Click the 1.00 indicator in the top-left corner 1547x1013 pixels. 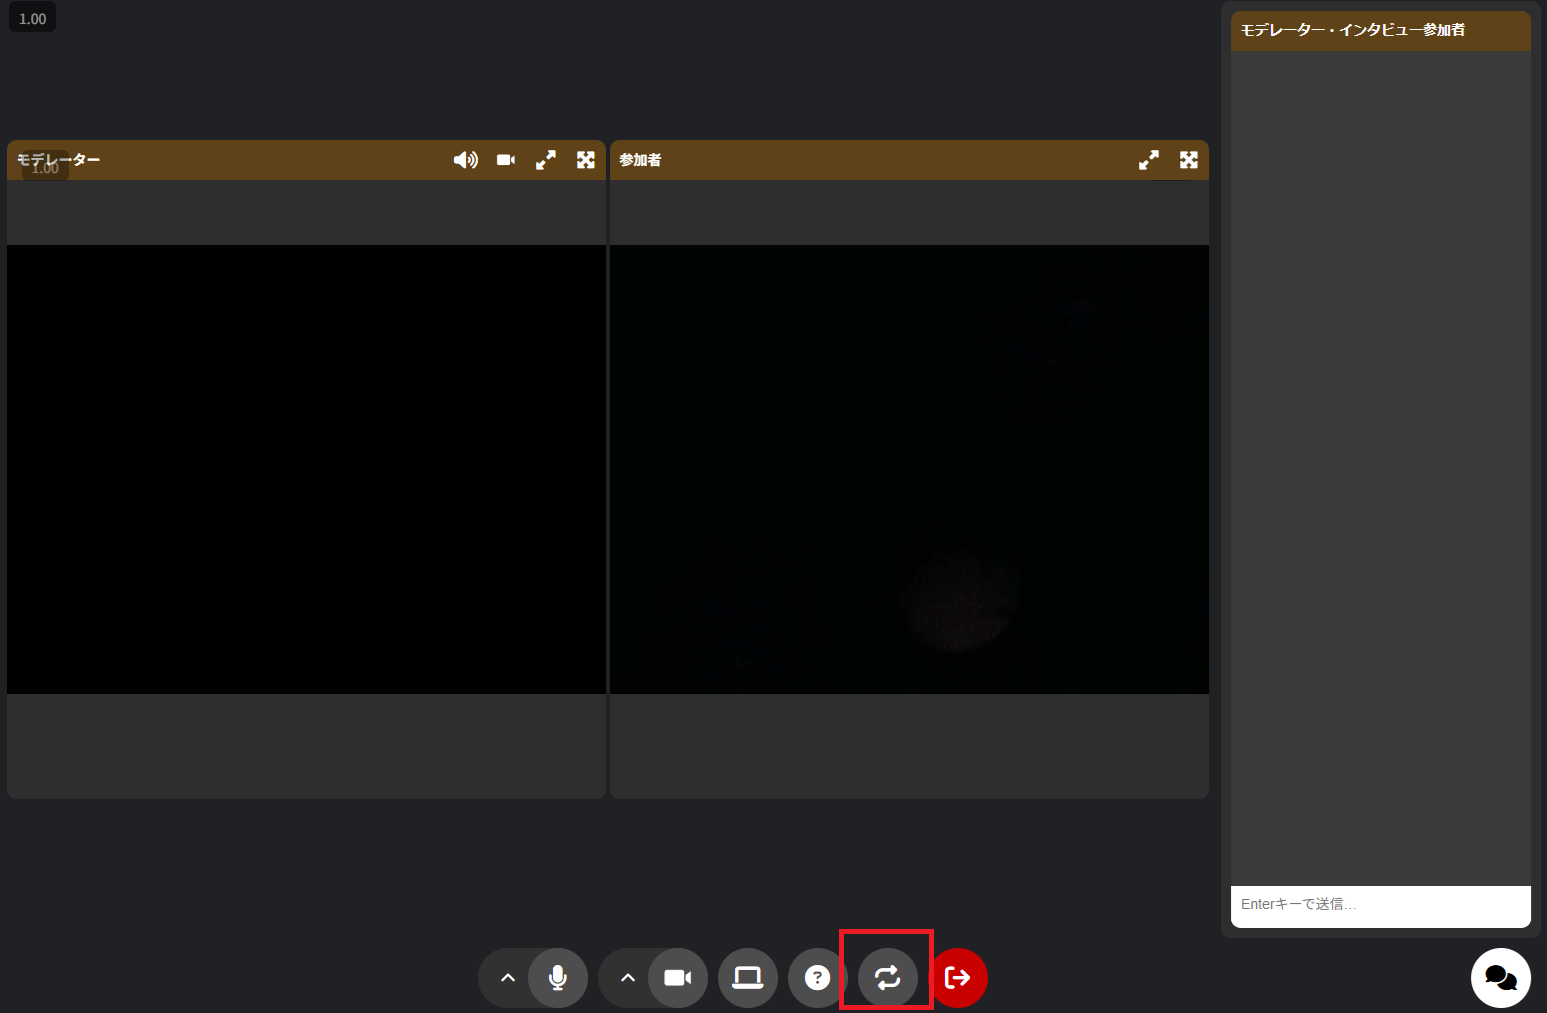pyautogui.click(x=33, y=18)
